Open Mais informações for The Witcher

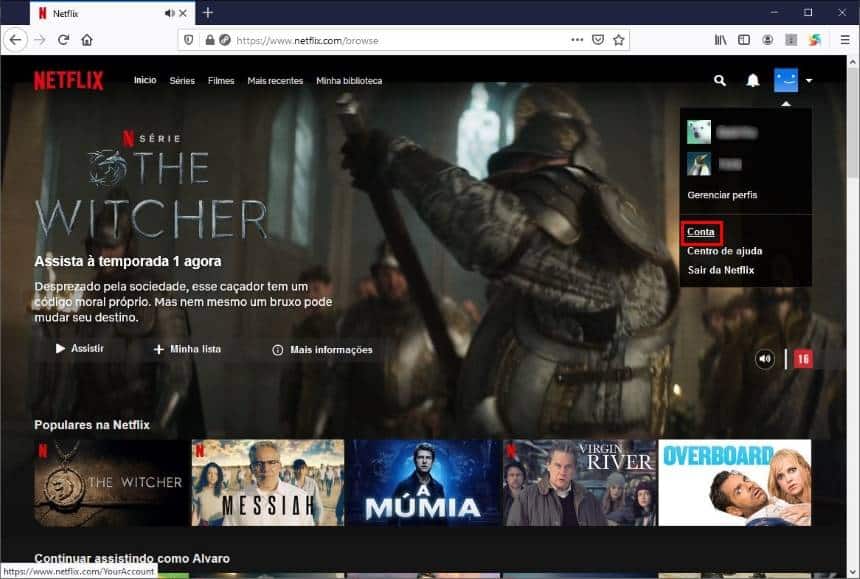click(322, 350)
